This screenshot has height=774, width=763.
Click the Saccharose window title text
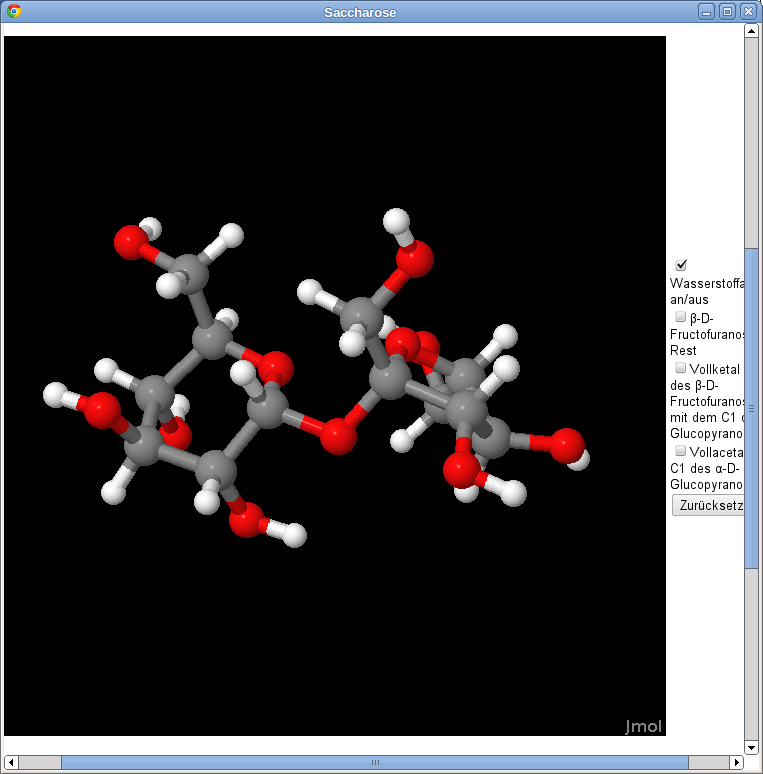pyautogui.click(x=360, y=12)
